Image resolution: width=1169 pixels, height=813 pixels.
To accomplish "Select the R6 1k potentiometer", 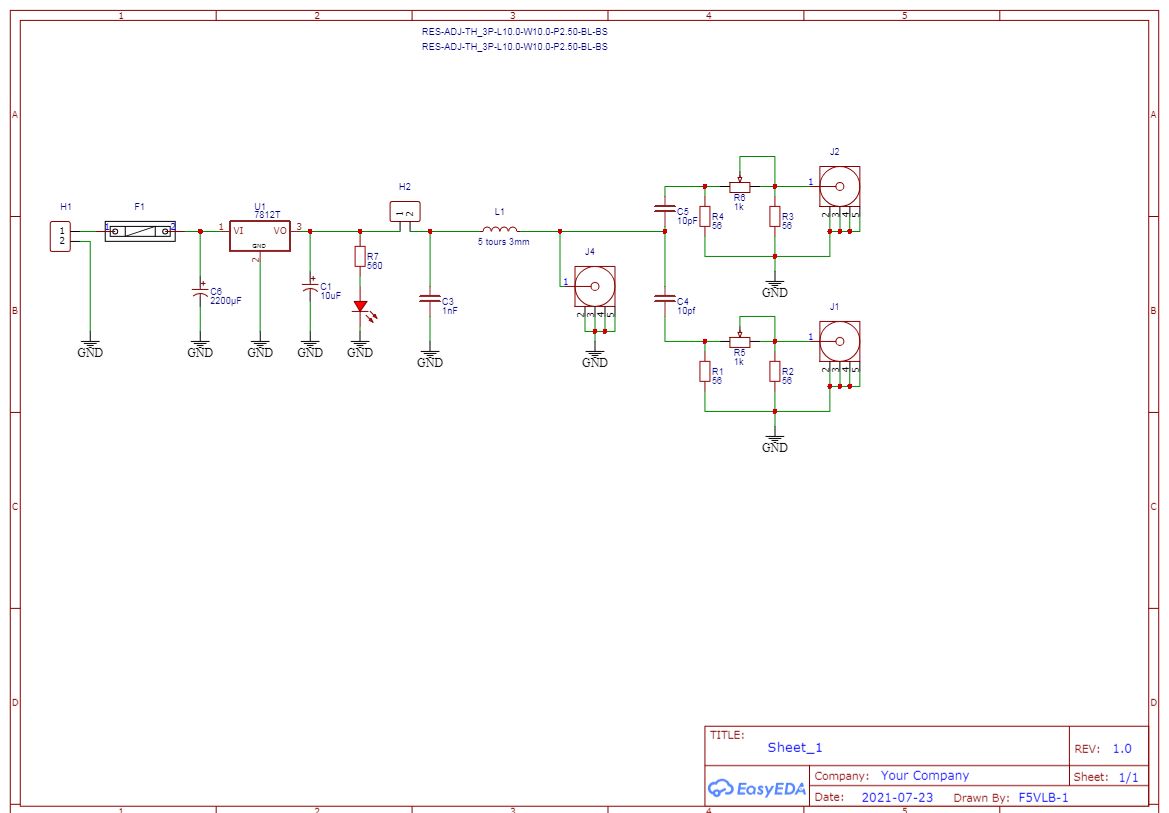I will pyautogui.click(x=740, y=186).
